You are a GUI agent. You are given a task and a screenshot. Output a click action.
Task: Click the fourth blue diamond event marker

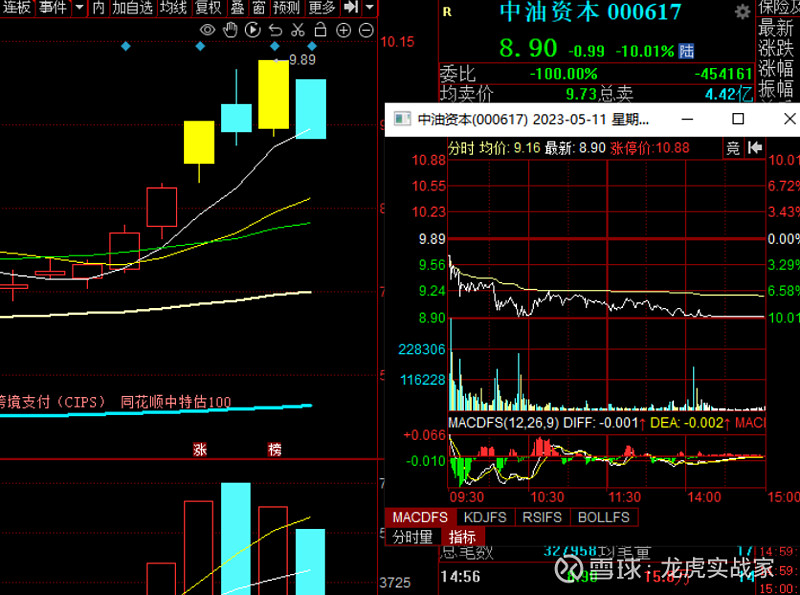pos(312,46)
